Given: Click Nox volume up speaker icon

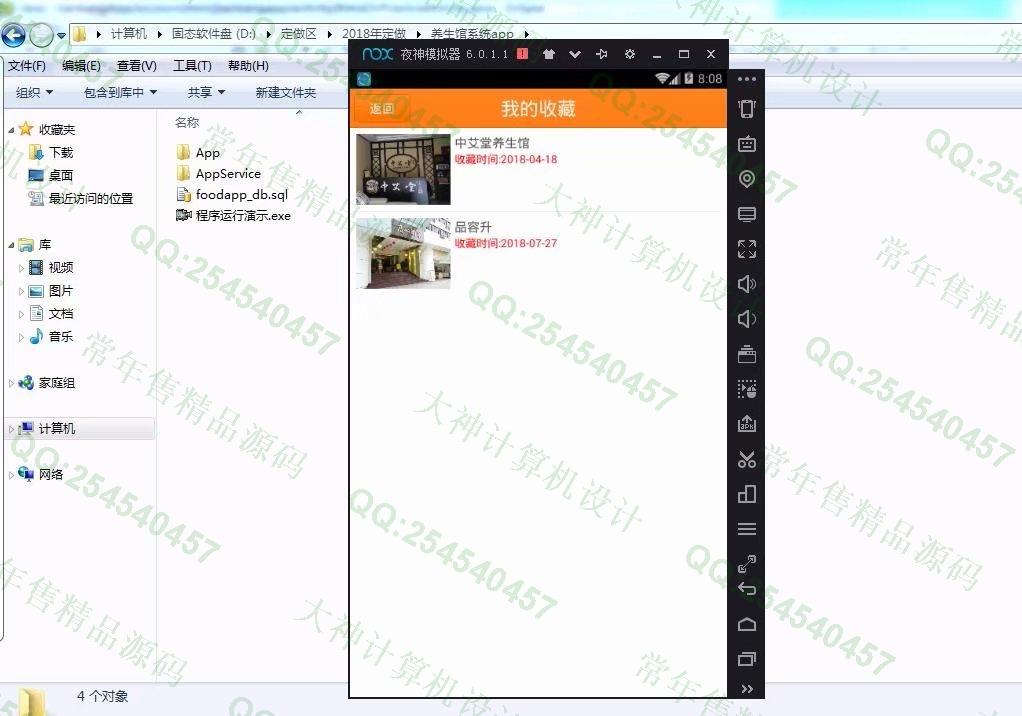Looking at the screenshot, I should [x=747, y=284].
